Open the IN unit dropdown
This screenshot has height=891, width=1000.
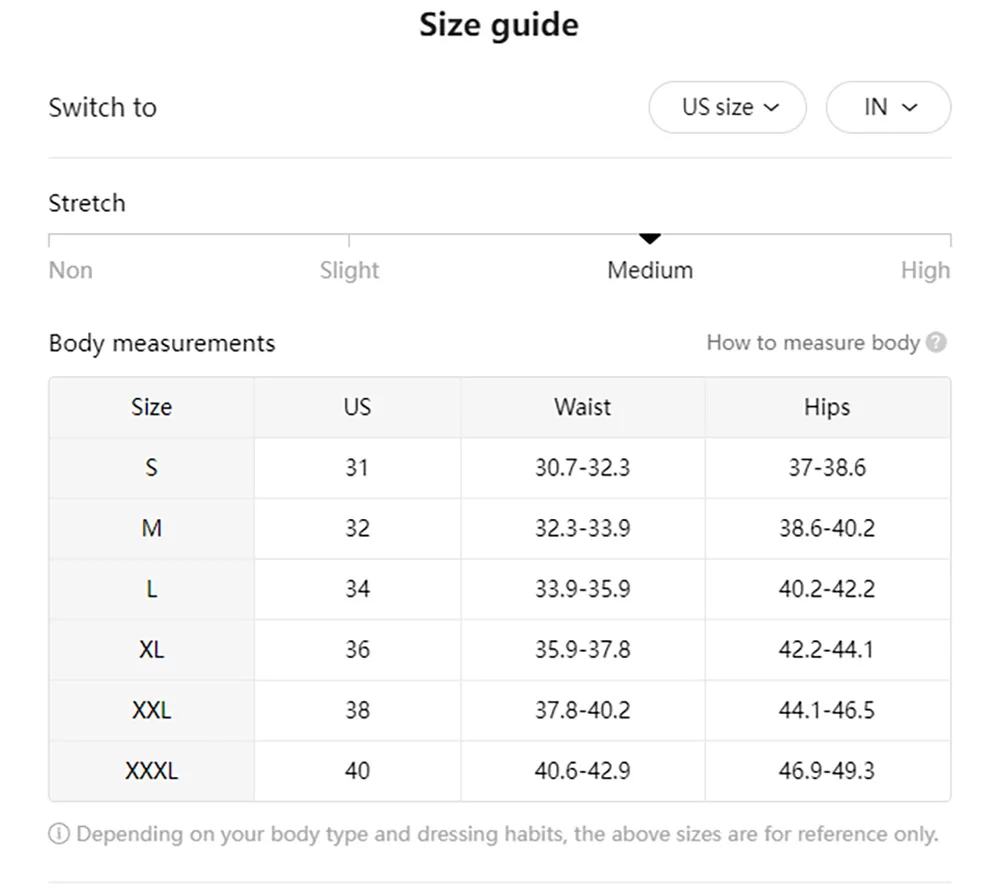pyautogui.click(x=888, y=107)
